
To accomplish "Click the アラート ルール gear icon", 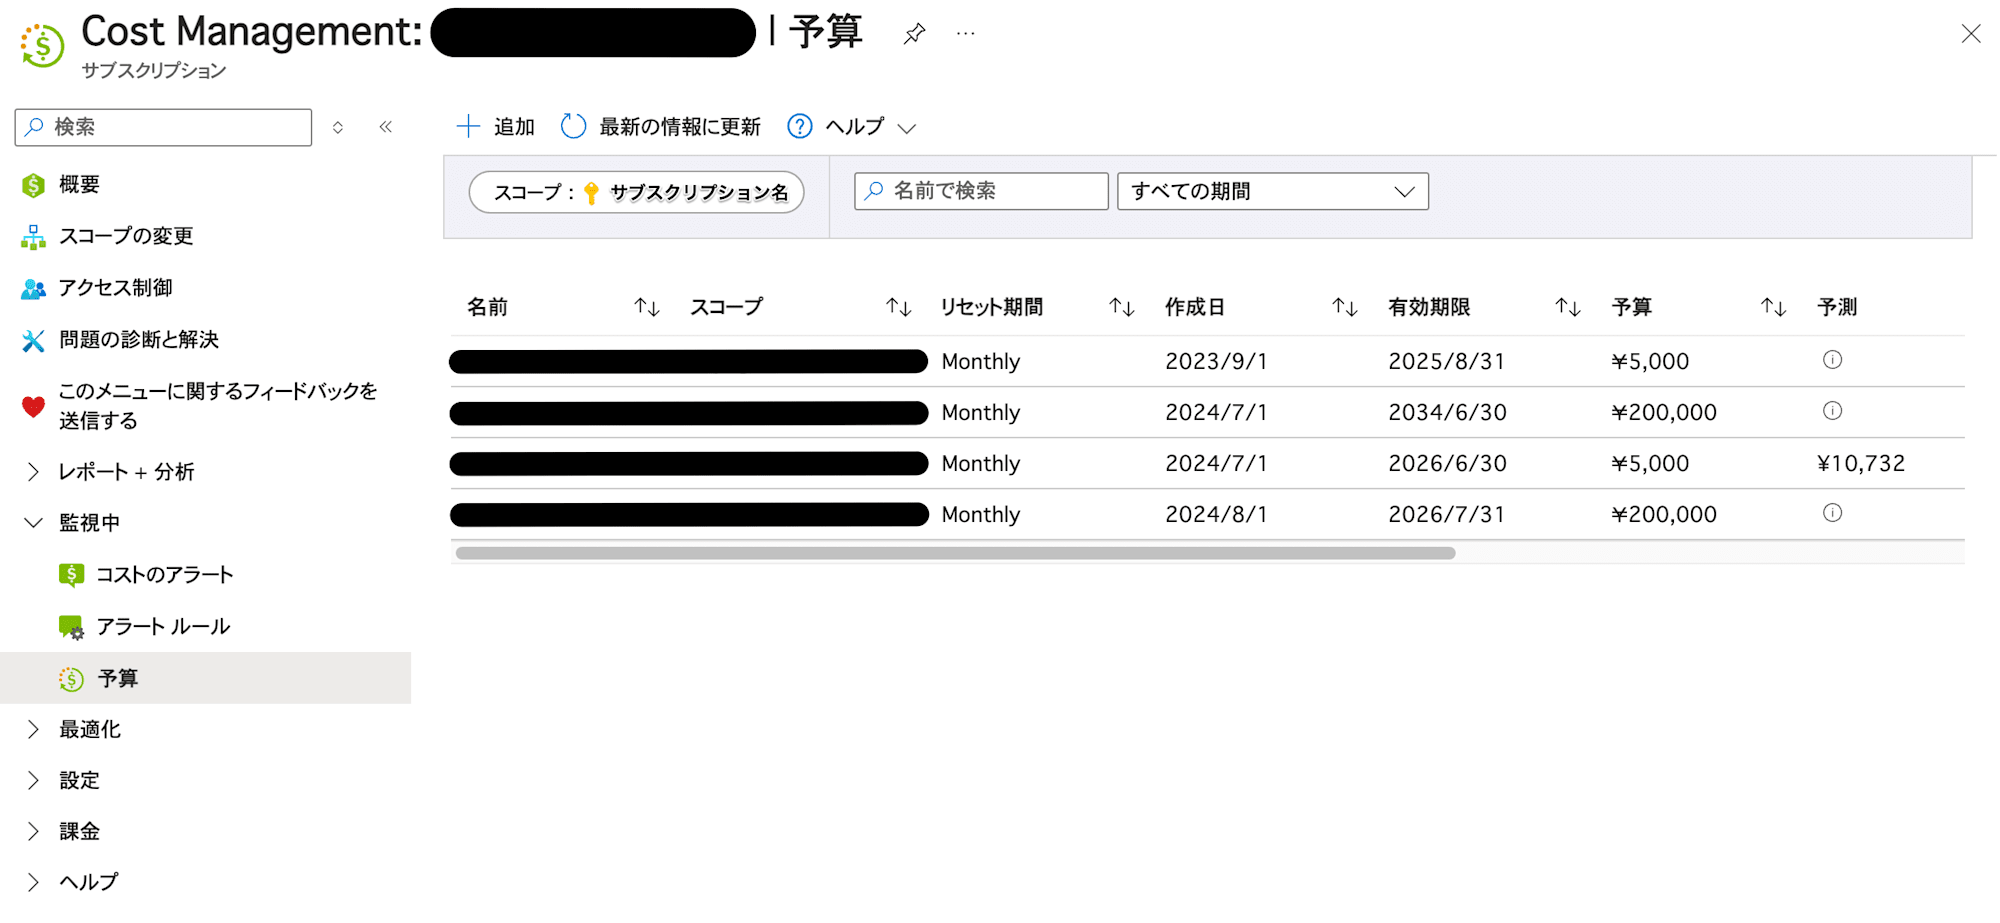I will pyautogui.click(x=71, y=627).
